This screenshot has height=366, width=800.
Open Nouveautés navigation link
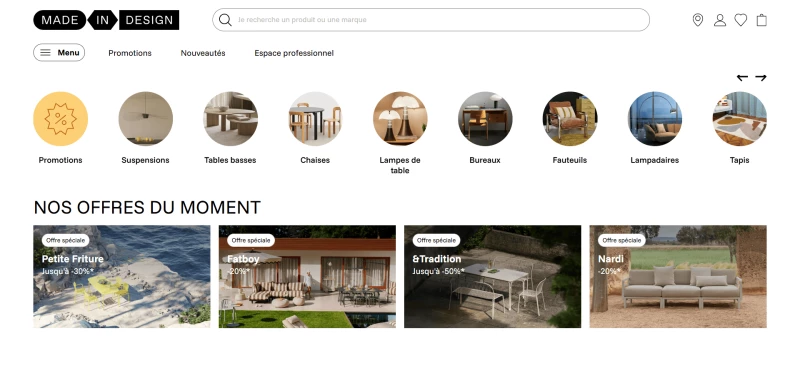coord(203,53)
